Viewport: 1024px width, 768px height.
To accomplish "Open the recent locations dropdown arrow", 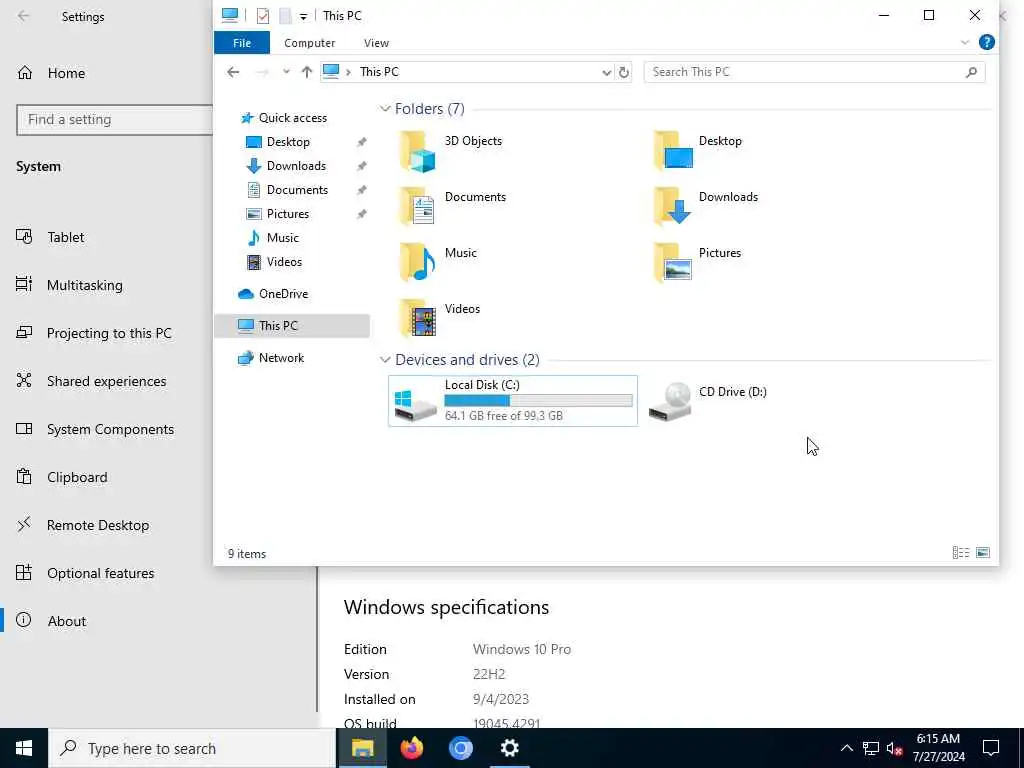I will pos(286,72).
